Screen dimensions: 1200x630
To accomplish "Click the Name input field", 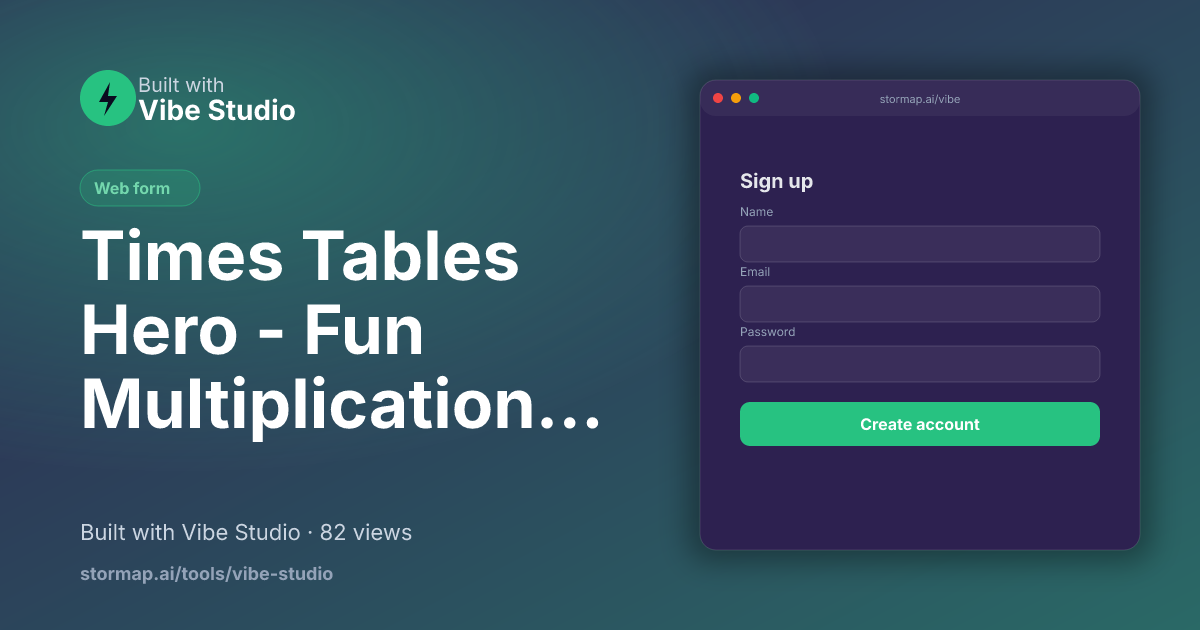I will [920, 244].
